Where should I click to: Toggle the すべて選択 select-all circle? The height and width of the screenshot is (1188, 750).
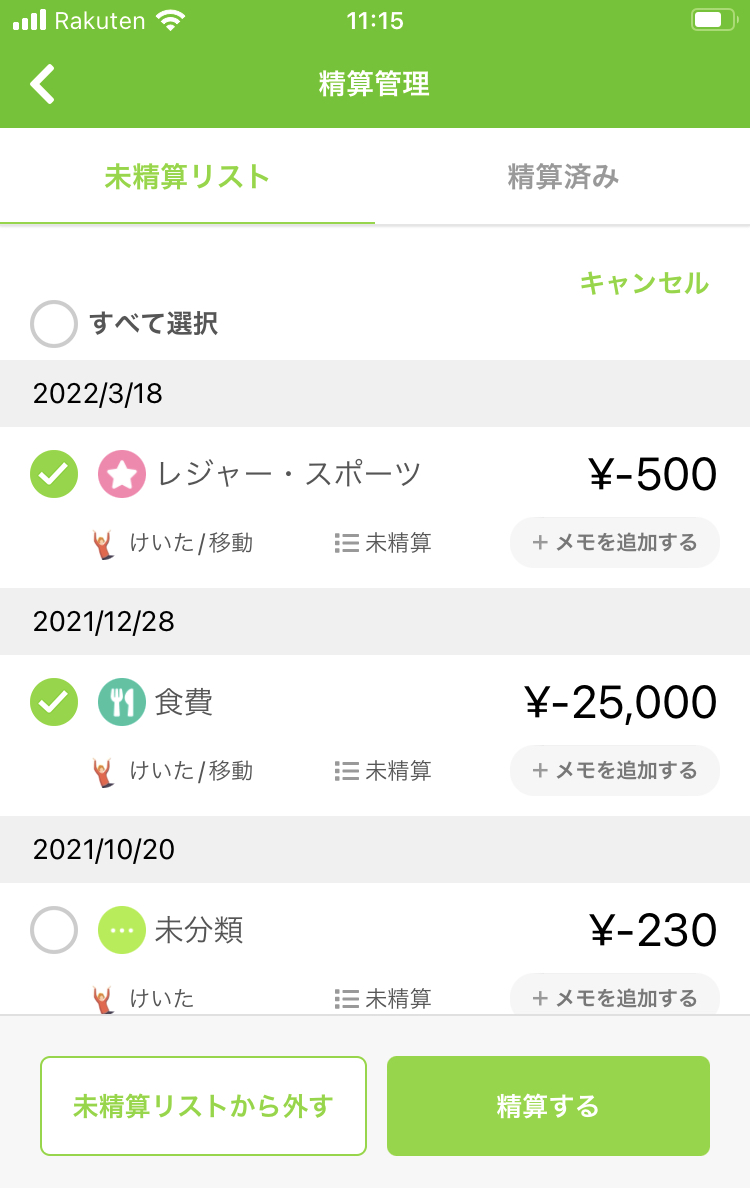[54, 324]
